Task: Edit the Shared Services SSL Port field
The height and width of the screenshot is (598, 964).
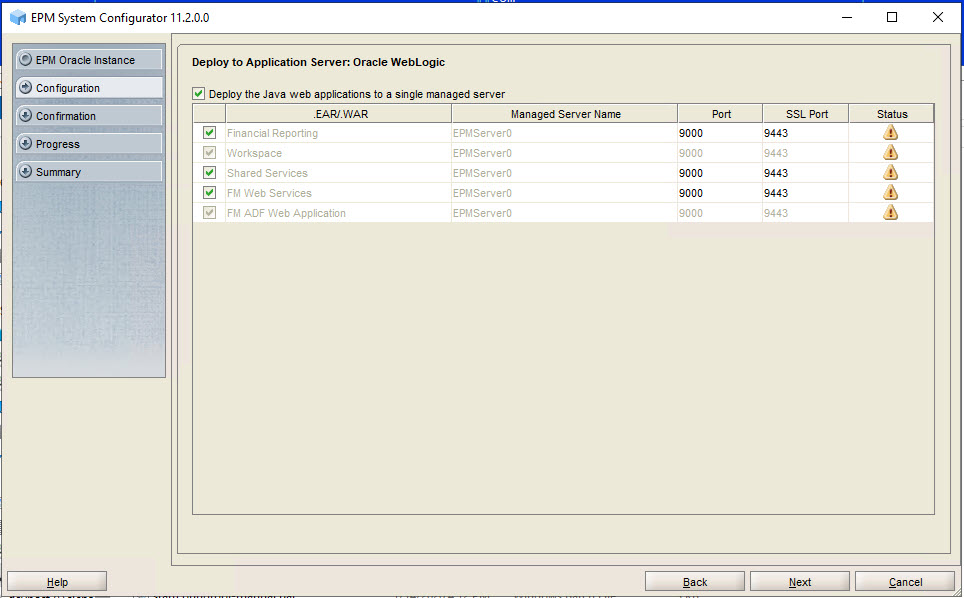Action: (x=805, y=173)
